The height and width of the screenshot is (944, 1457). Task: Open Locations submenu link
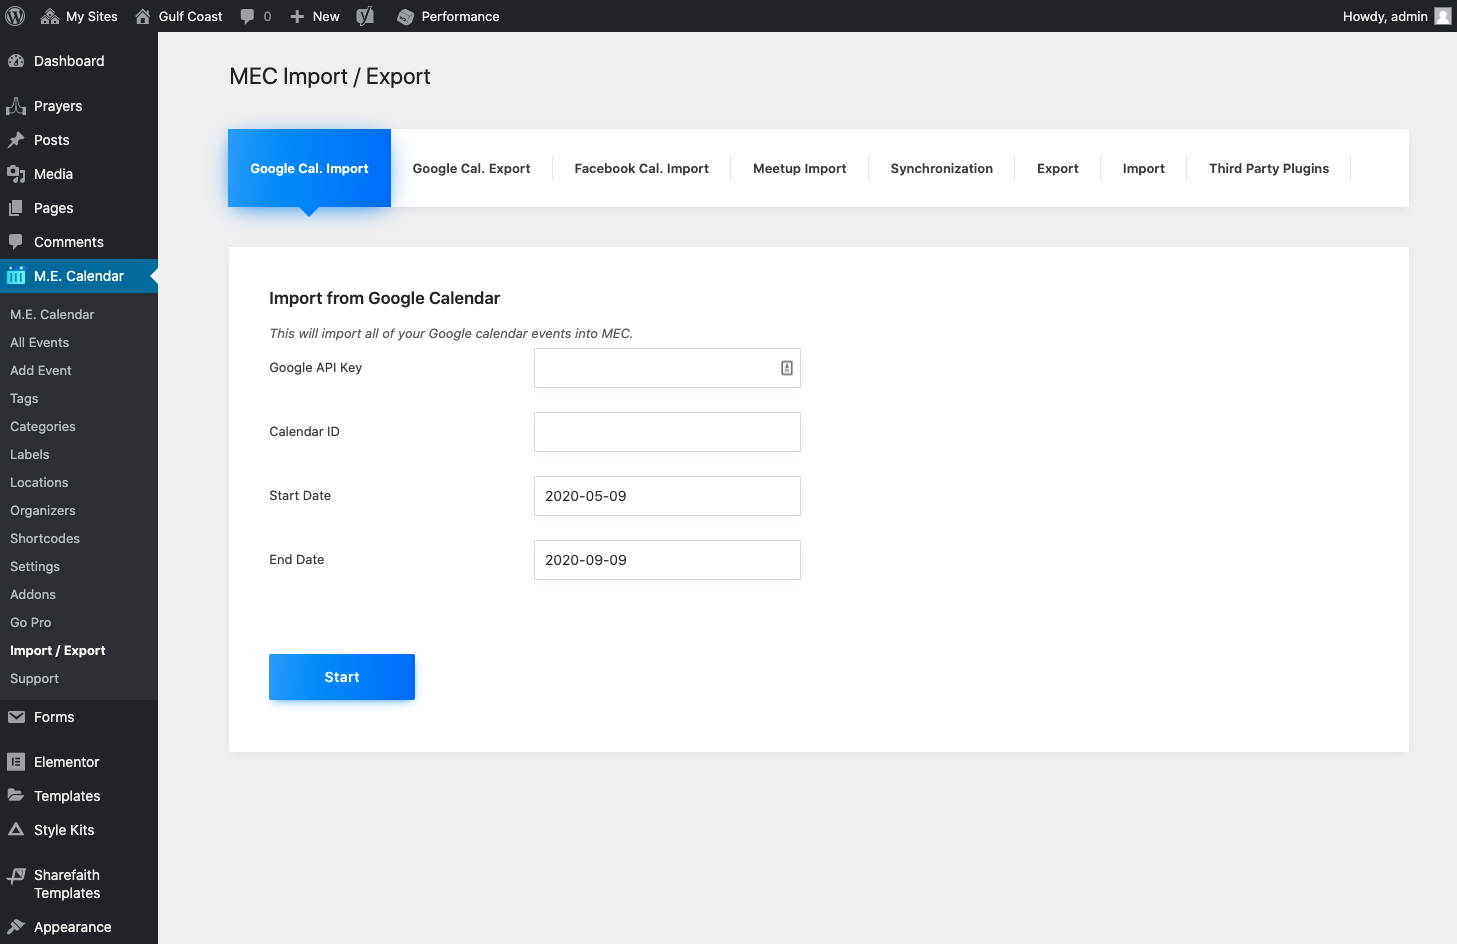coord(39,482)
